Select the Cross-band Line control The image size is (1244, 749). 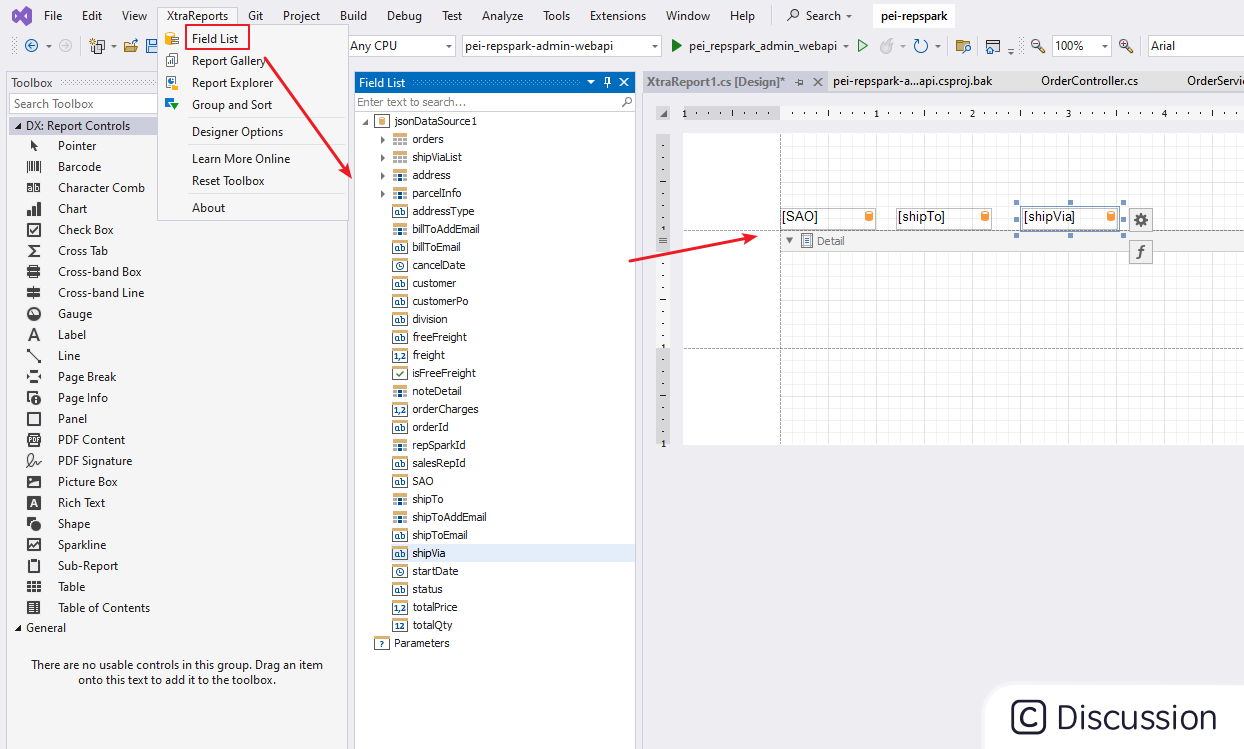coord(101,293)
